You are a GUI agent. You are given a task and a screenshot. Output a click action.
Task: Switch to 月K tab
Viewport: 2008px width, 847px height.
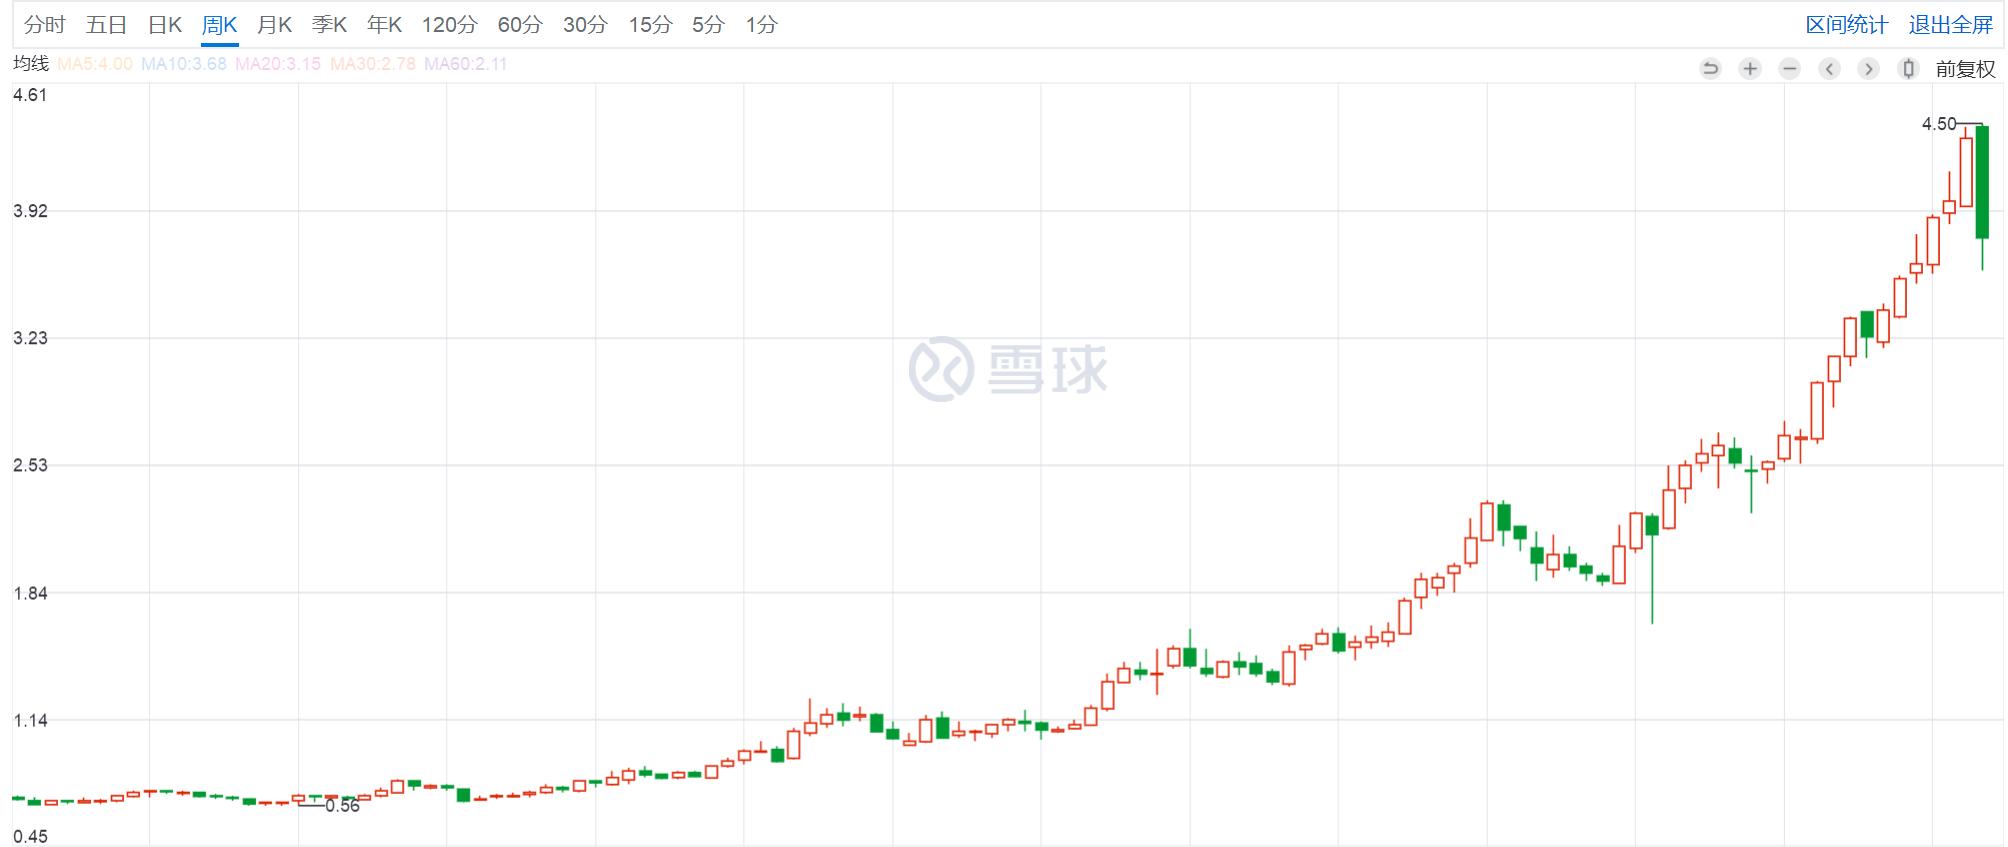coord(274,25)
